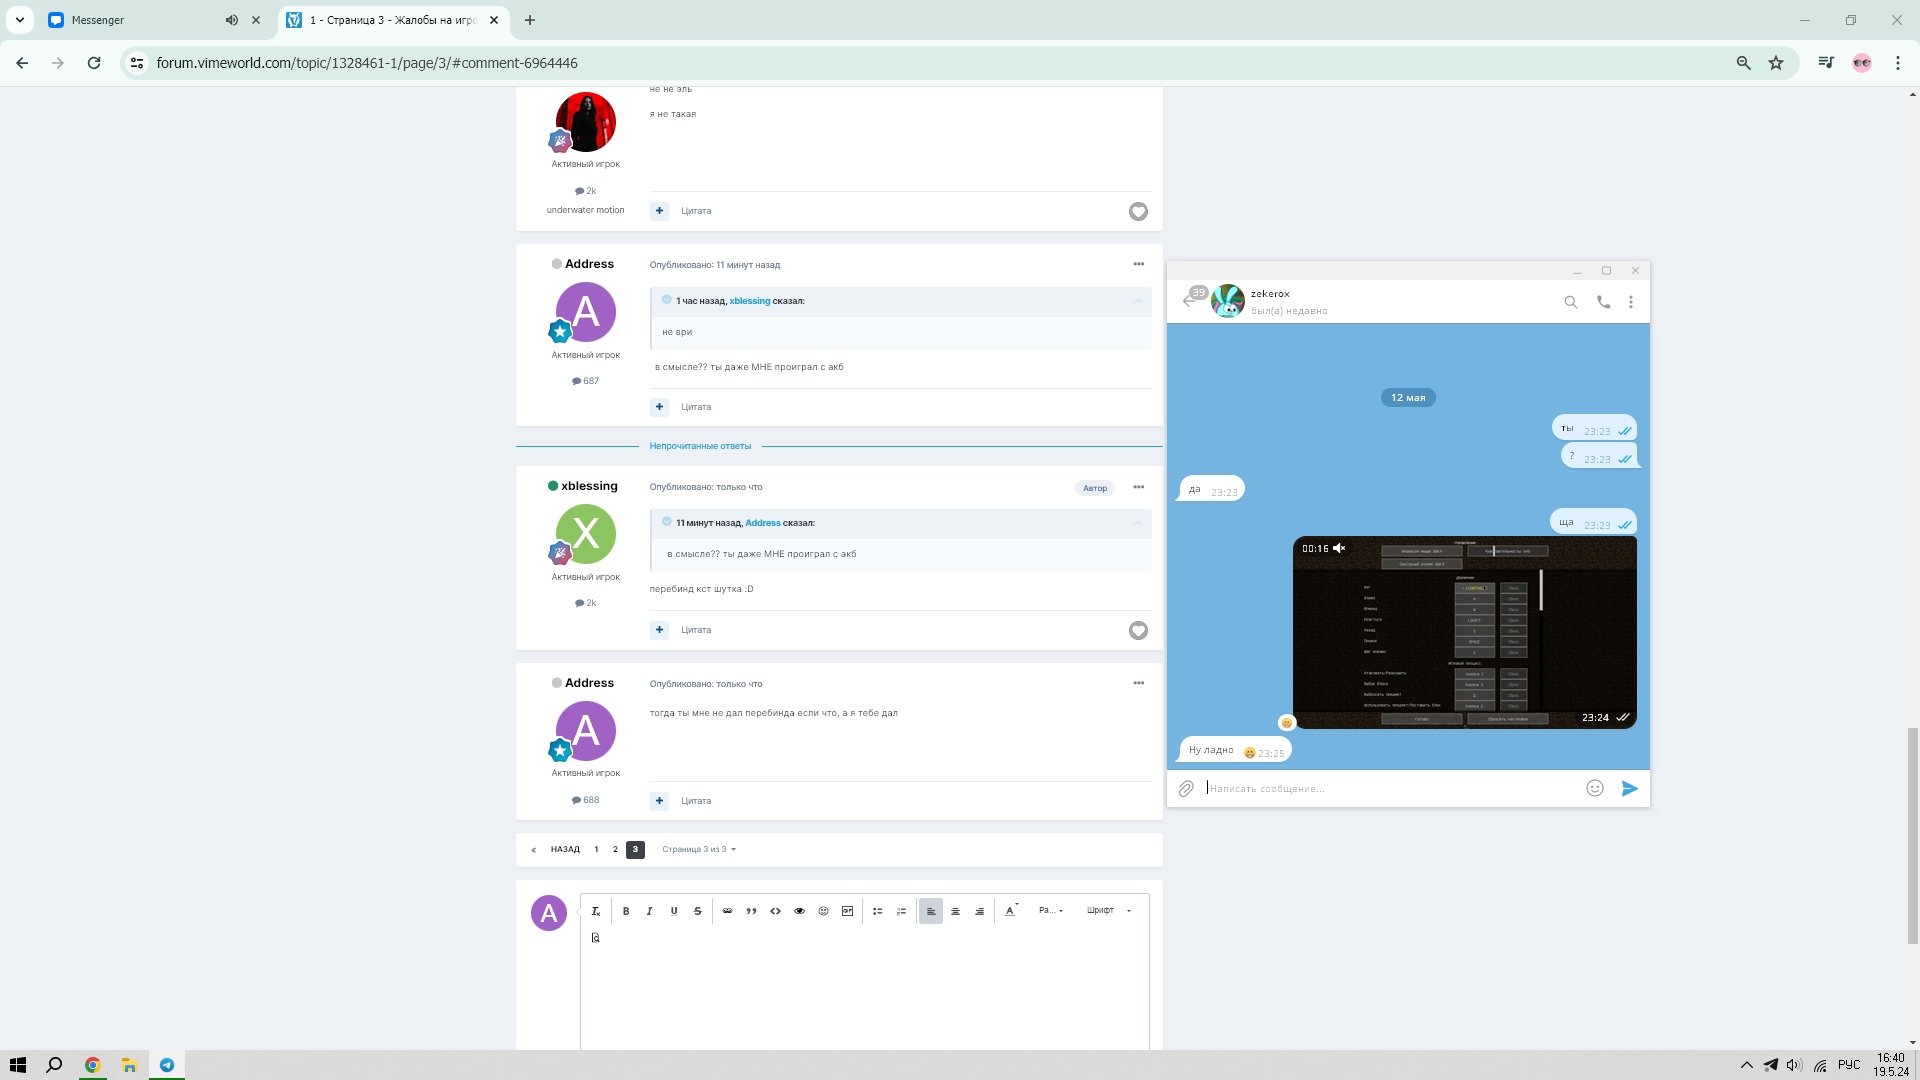
Task: Click the paperclip attach icon
Action: click(1186, 789)
